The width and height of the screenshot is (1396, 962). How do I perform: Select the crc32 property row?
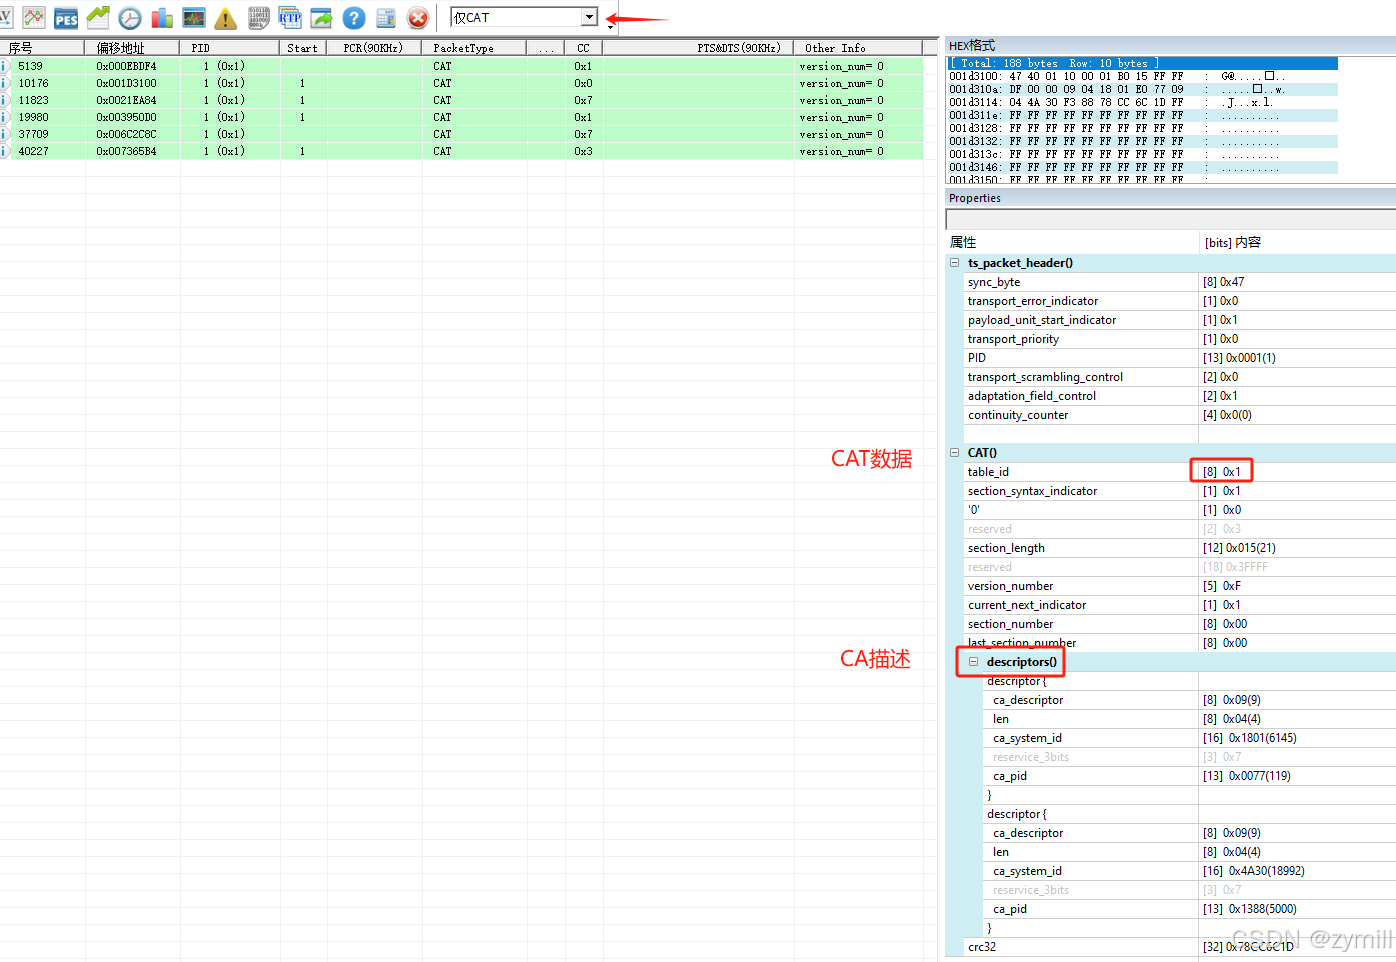coord(1179,947)
